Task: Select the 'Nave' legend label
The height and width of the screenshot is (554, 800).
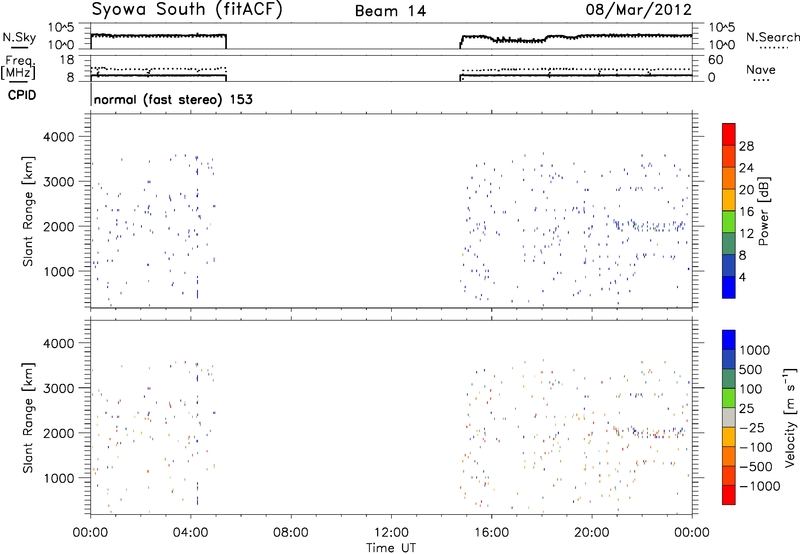Action: coord(761,69)
